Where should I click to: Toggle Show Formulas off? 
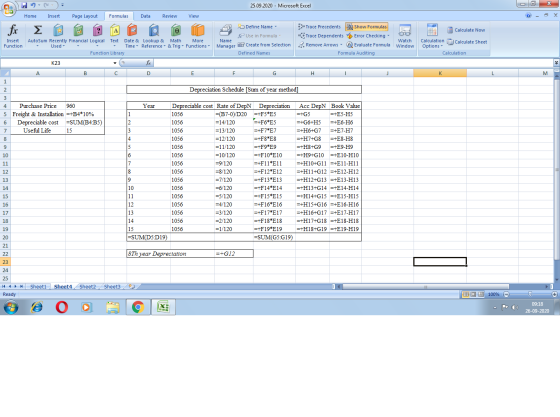(x=367, y=27)
